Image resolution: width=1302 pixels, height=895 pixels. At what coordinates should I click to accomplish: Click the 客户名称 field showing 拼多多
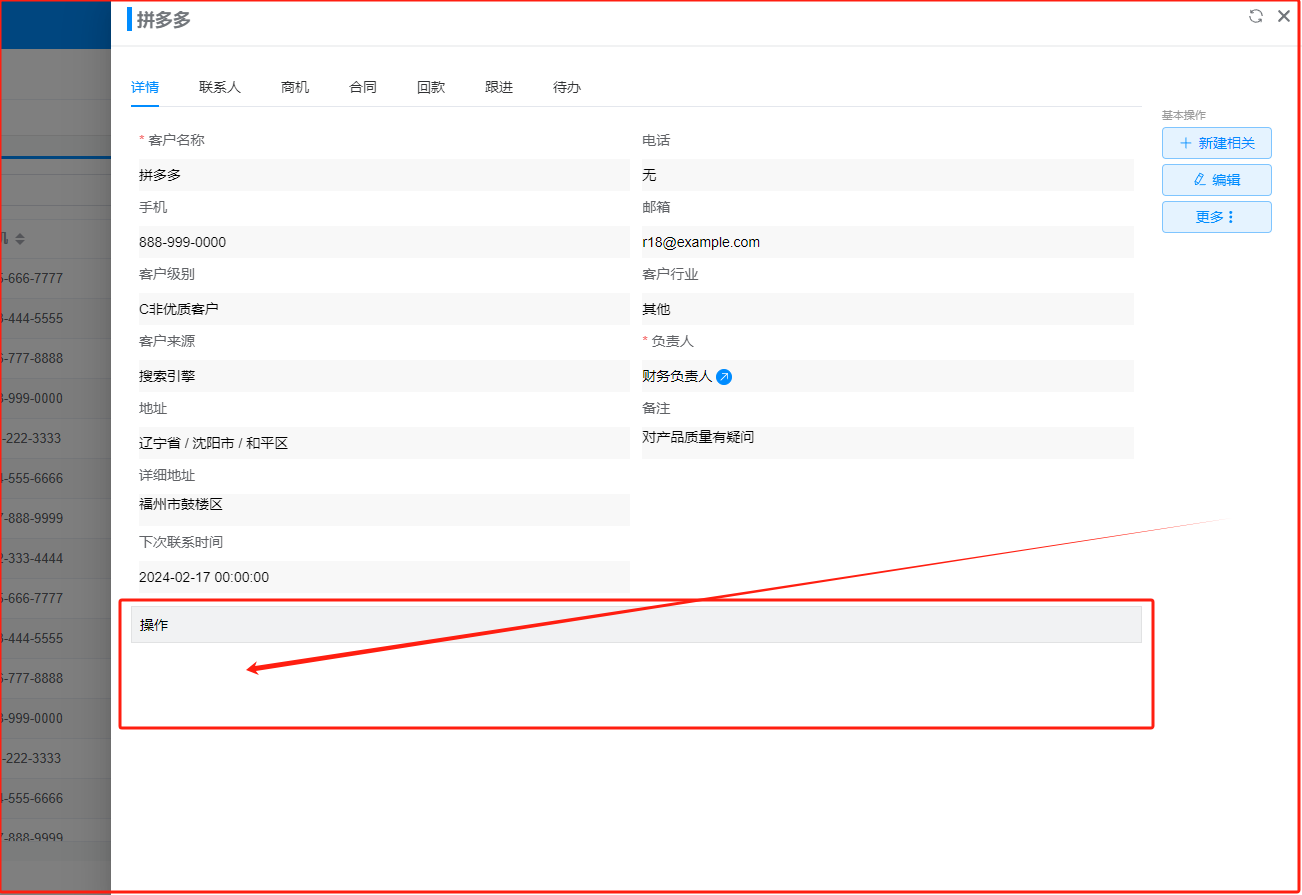pyautogui.click(x=384, y=175)
